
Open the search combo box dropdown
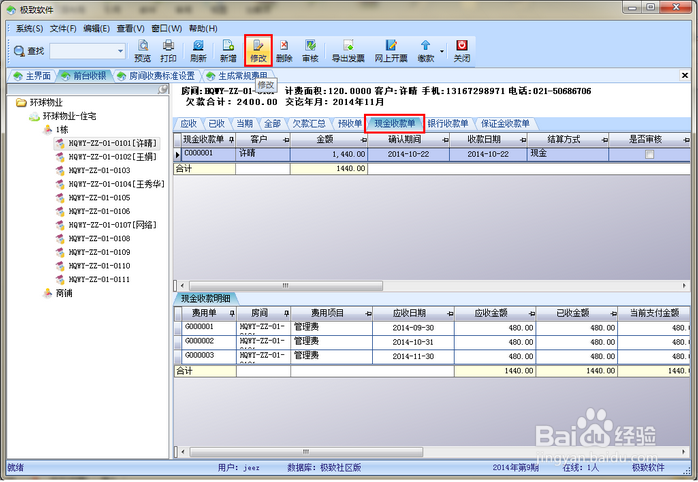click(x=120, y=51)
